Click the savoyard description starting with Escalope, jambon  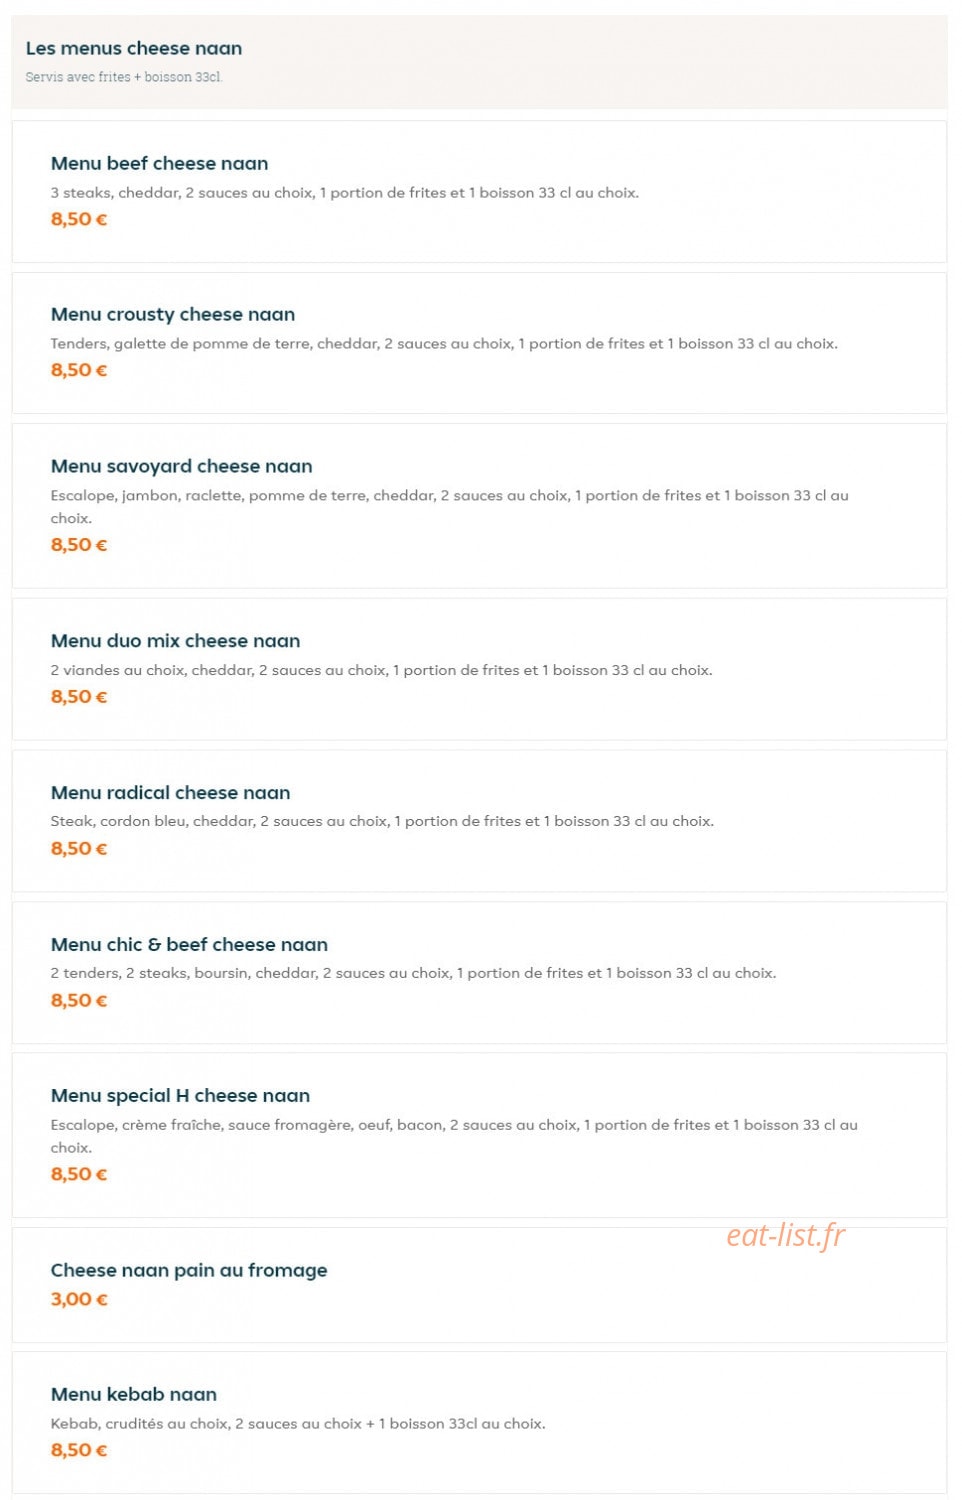(450, 506)
